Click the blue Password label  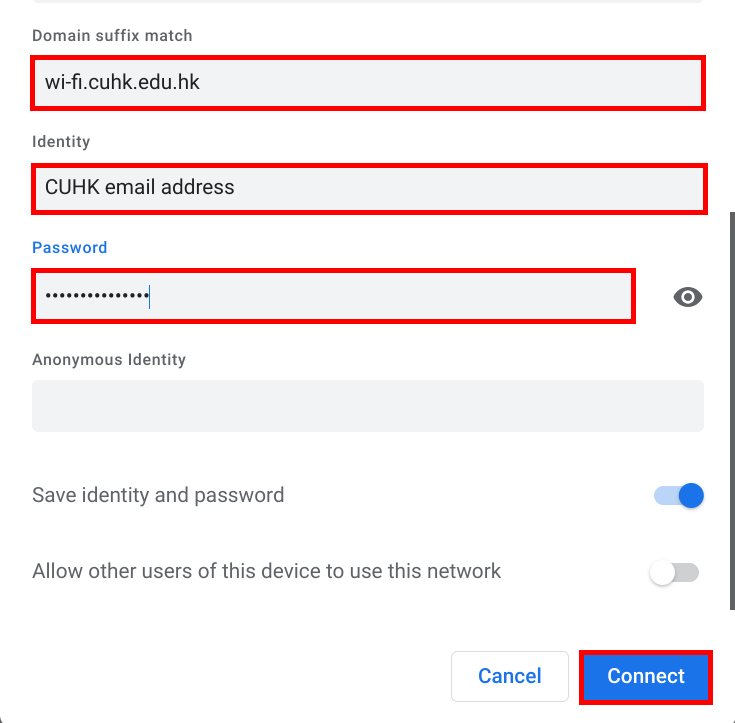click(x=69, y=247)
